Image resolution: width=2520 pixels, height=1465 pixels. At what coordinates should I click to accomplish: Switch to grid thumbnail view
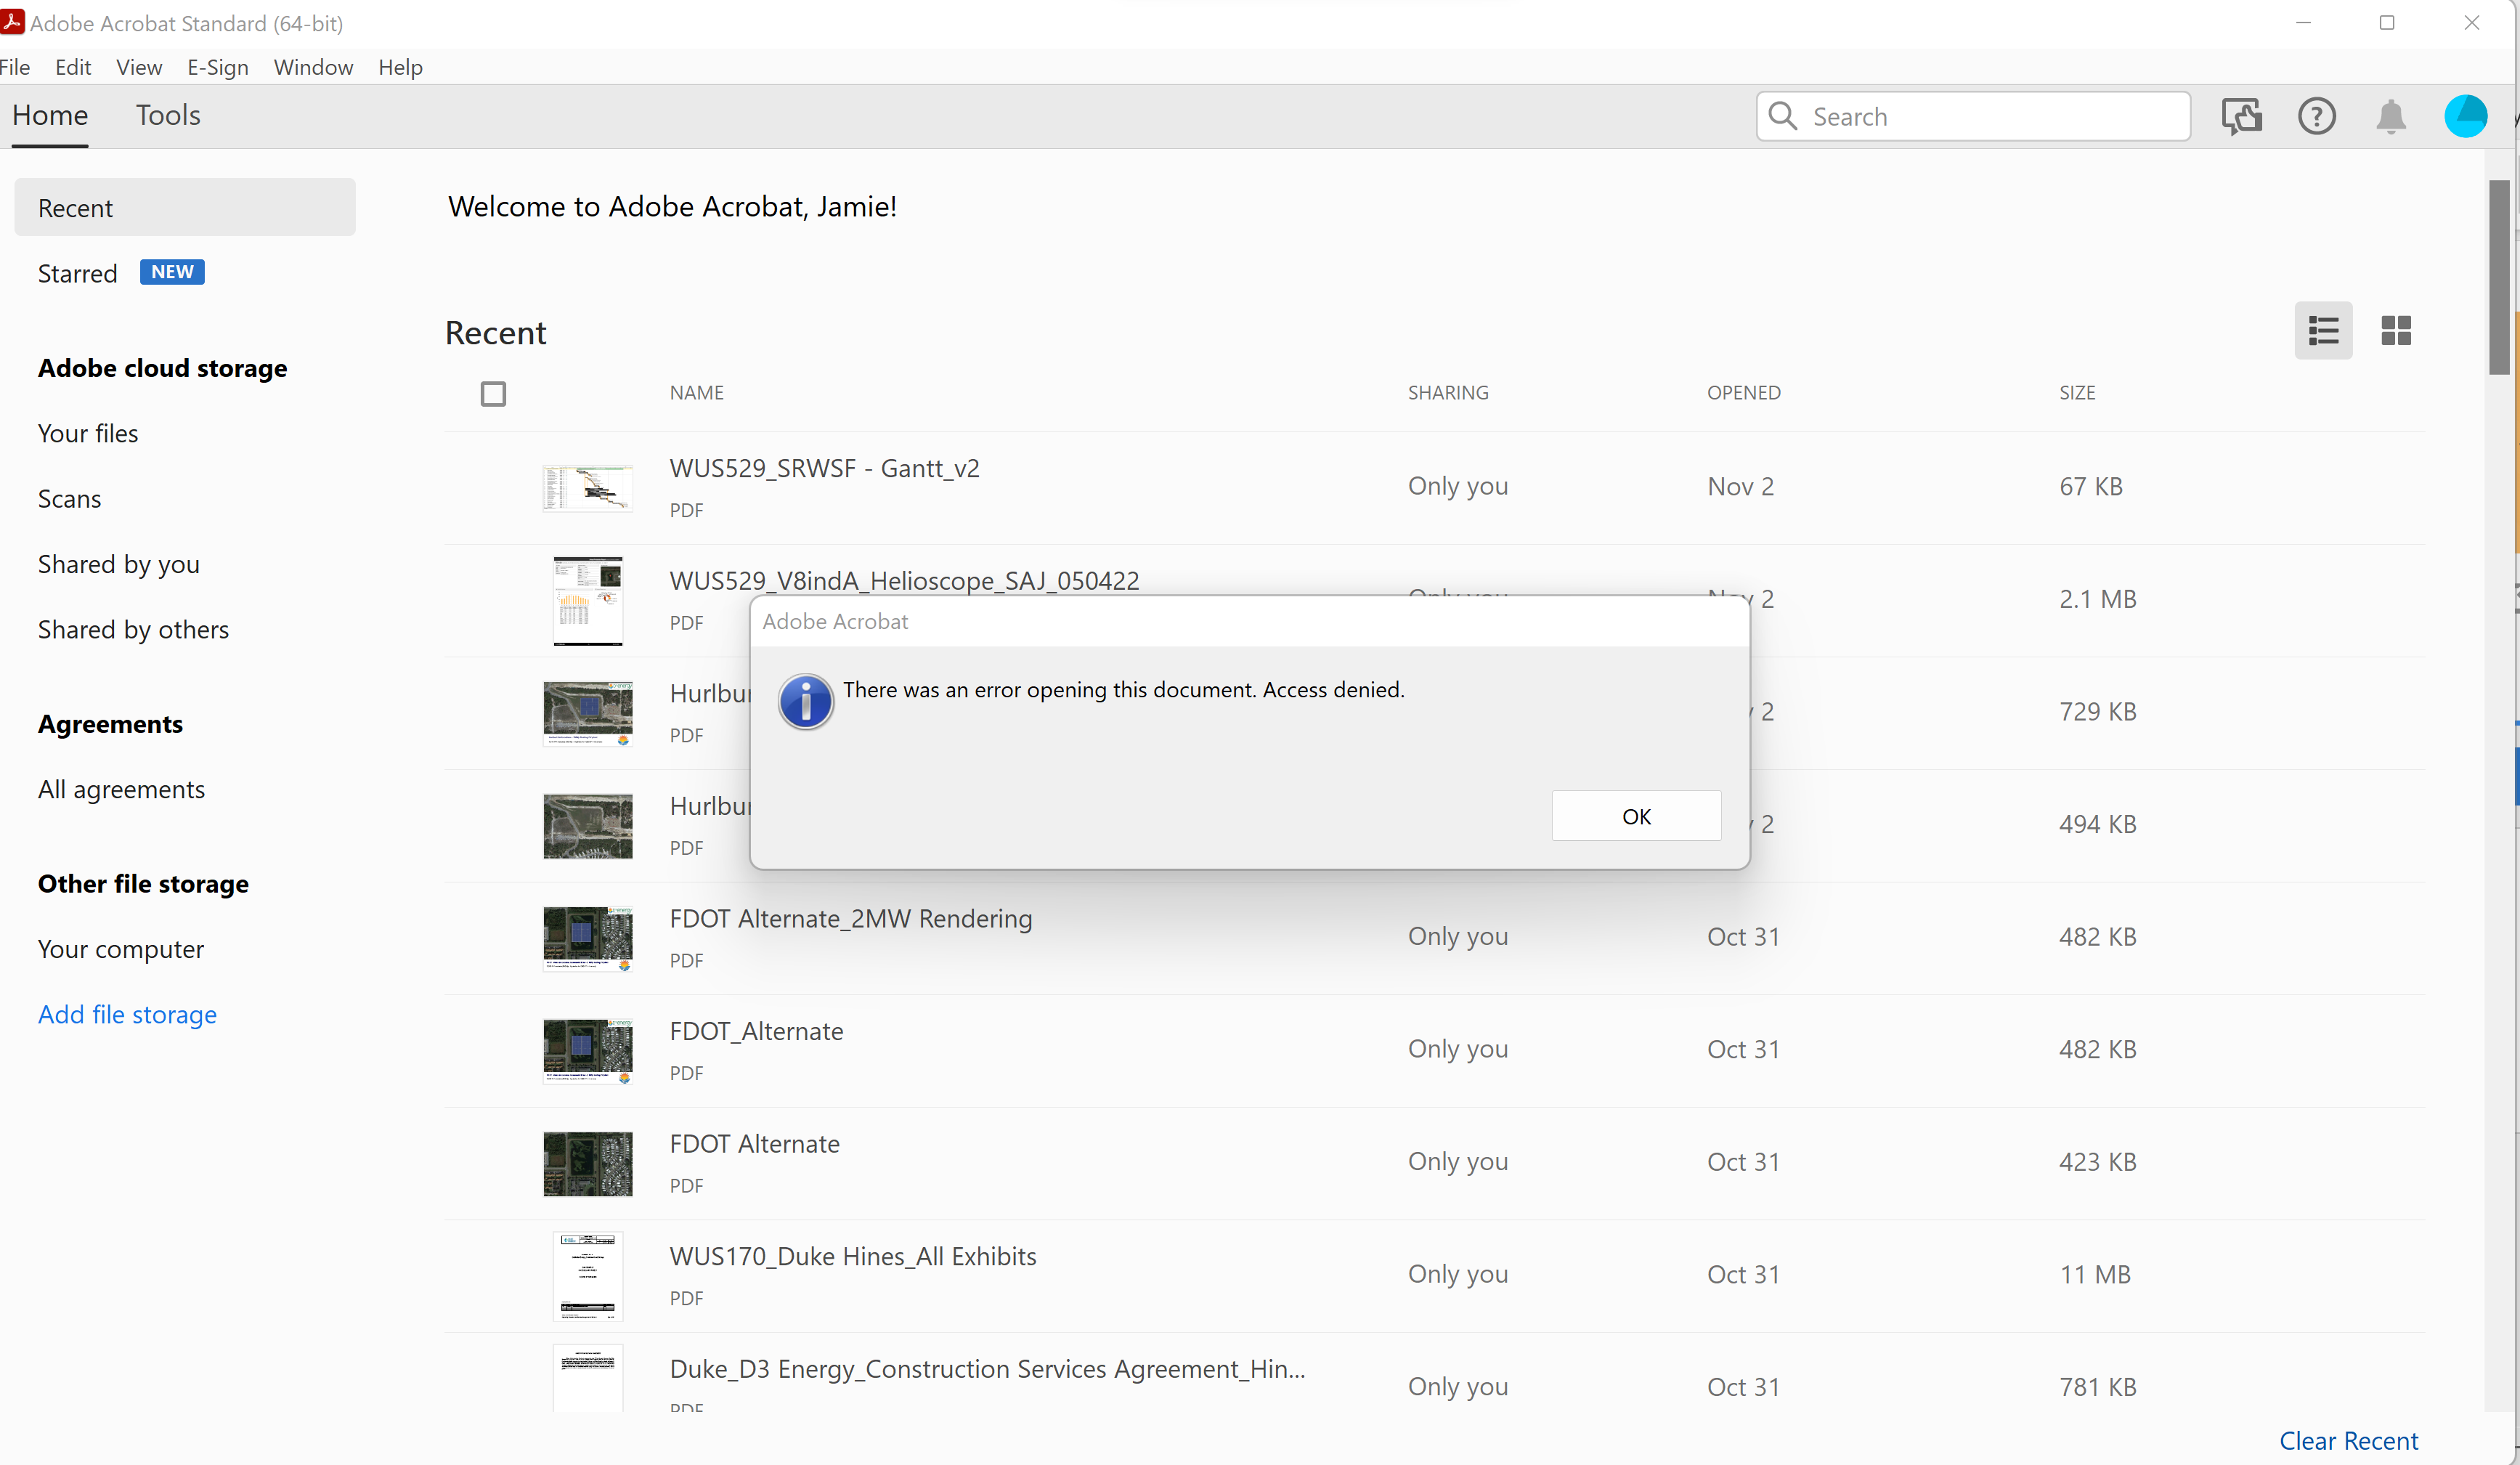coord(2396,330)
